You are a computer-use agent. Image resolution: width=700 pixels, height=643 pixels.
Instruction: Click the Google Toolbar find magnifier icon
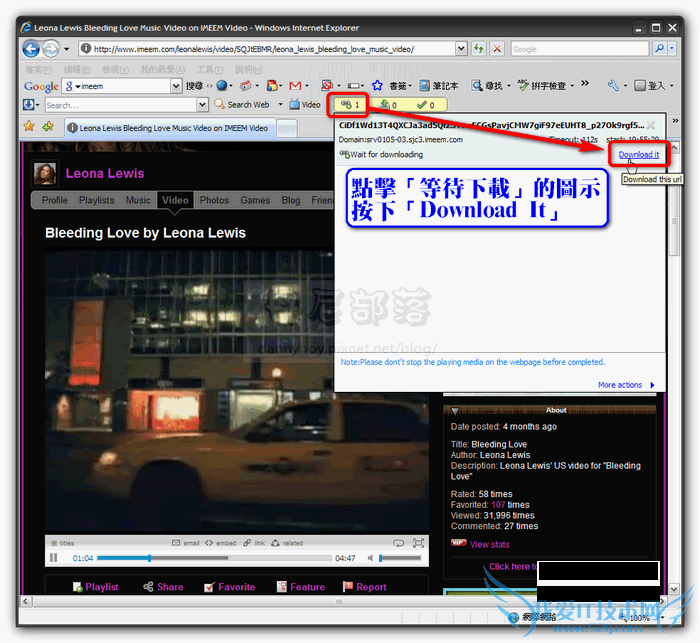coord(477,86)
